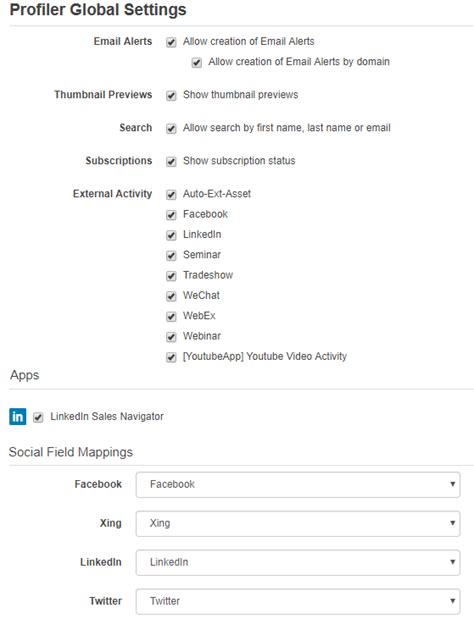Toggle the LinkedIn external activity checkbox

click(x=171, y=235)
